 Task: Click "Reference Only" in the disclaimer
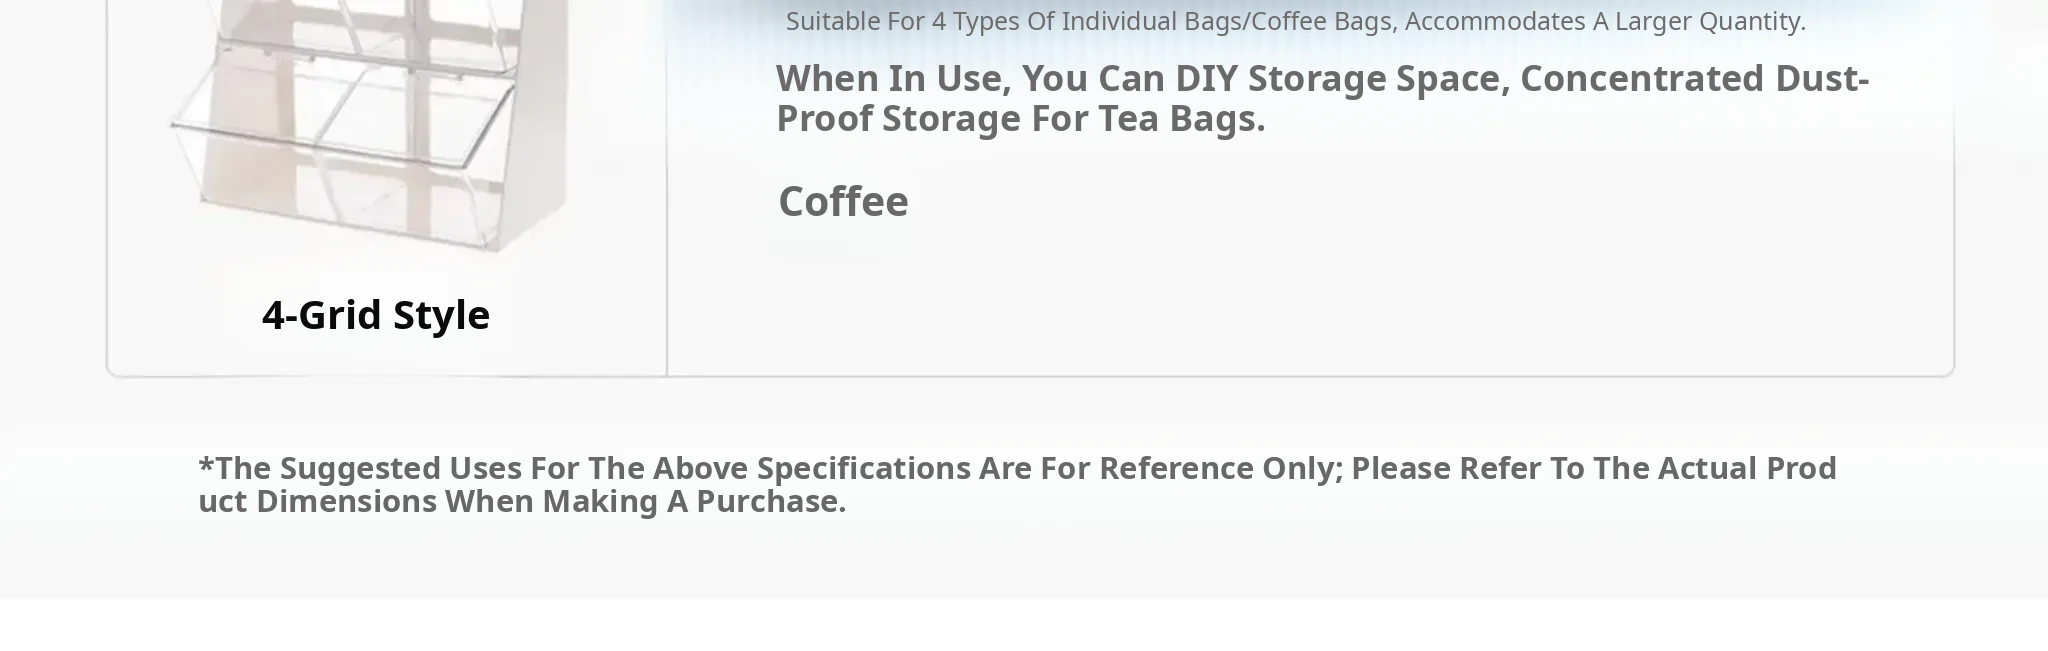click(x=1220, y=468)
